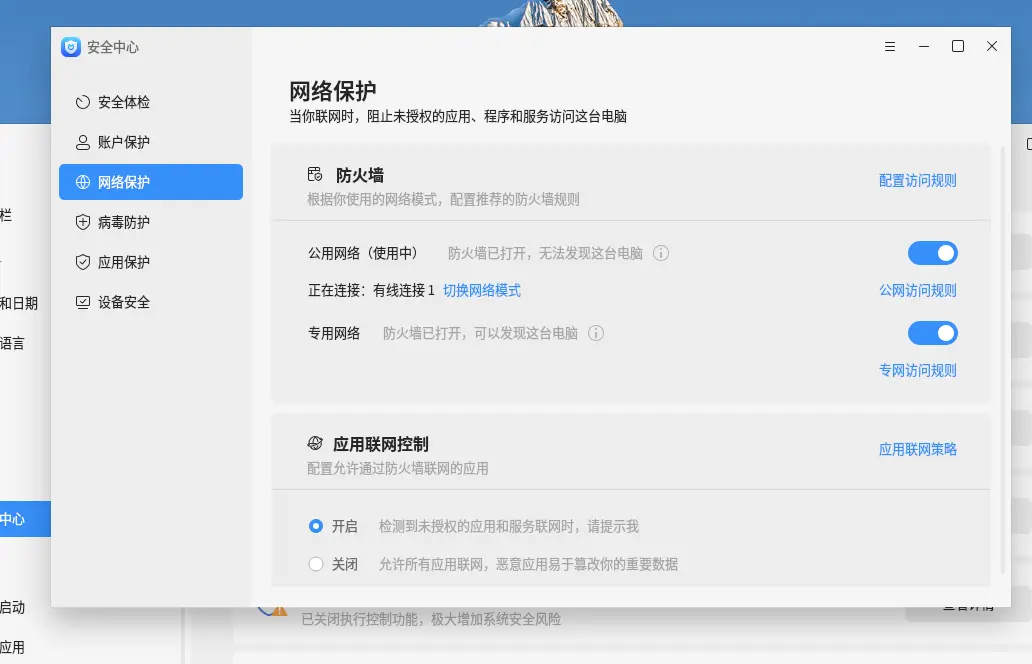Click 语言 item in background settings window
This screenshot has width=1032, height=664.
coord(13,343)
